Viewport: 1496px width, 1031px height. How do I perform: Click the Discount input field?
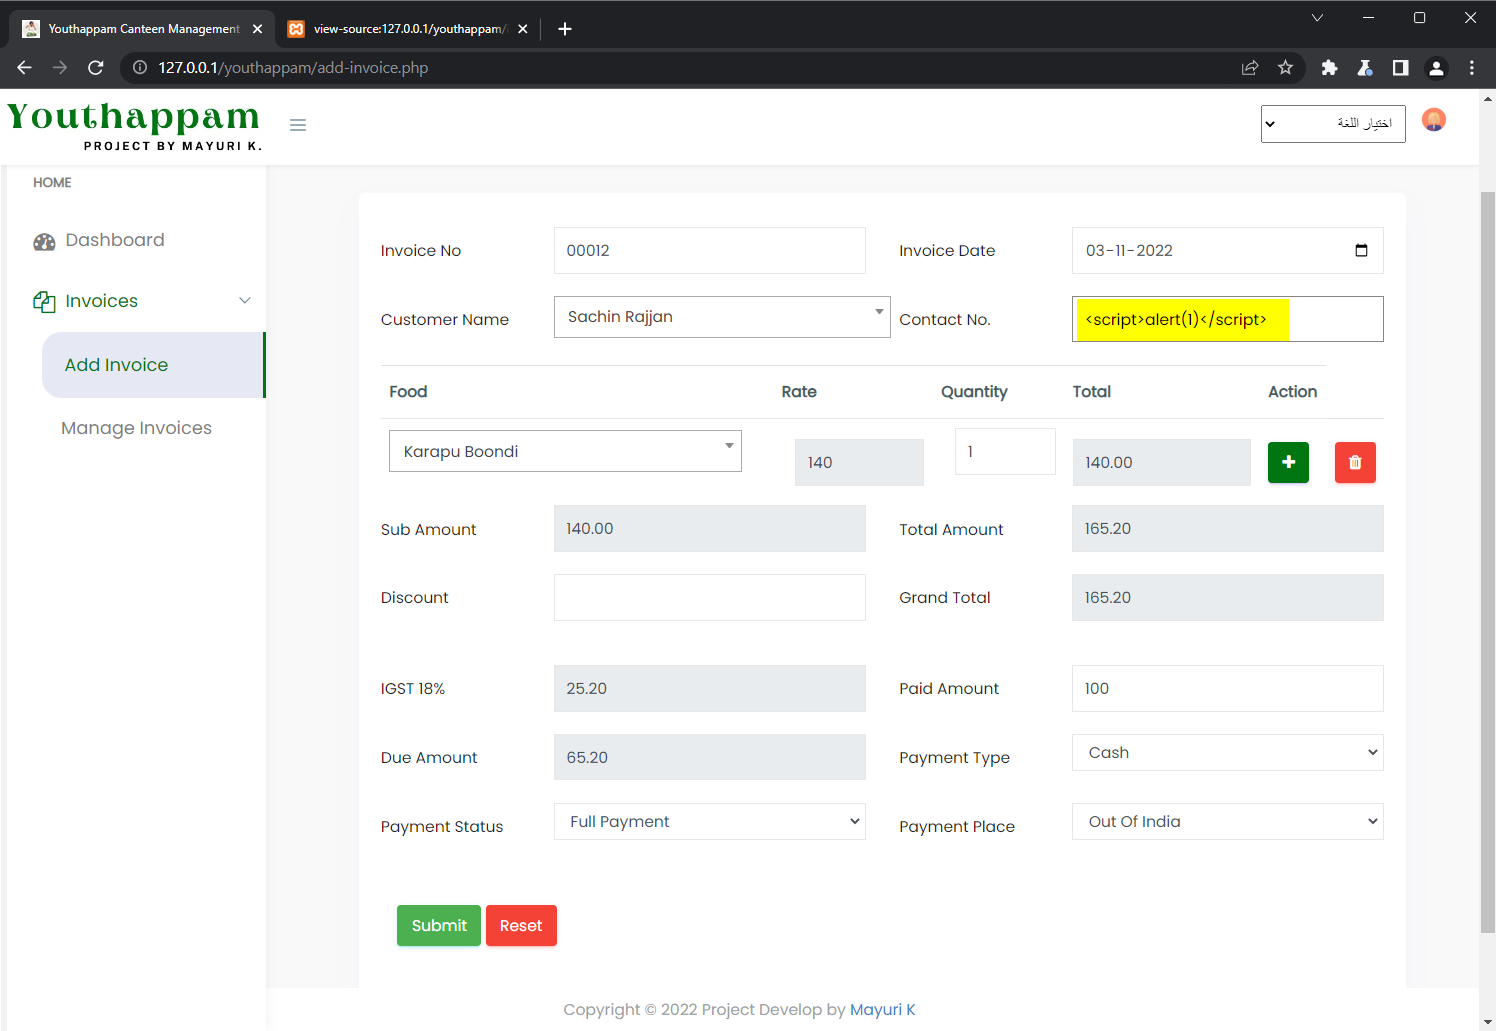(x=709, y=597)
